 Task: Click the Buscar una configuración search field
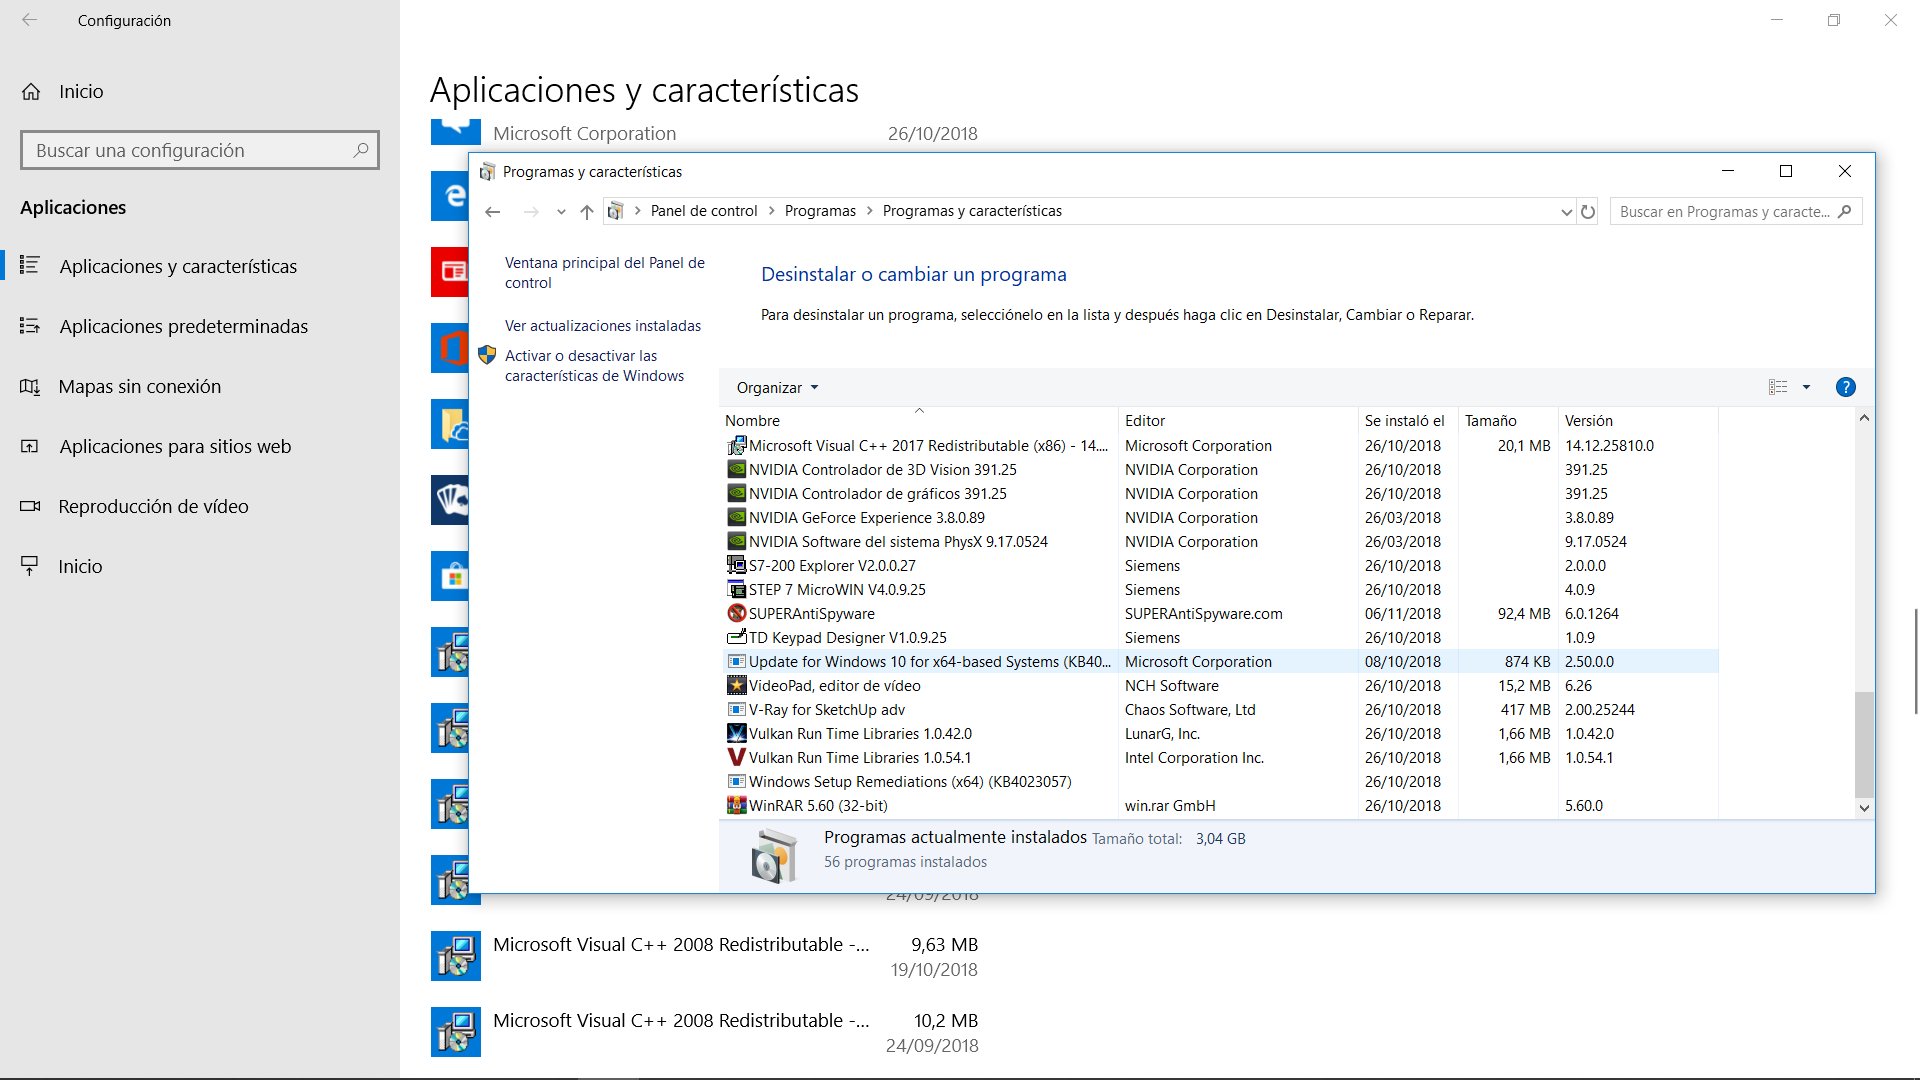point(190,151)
